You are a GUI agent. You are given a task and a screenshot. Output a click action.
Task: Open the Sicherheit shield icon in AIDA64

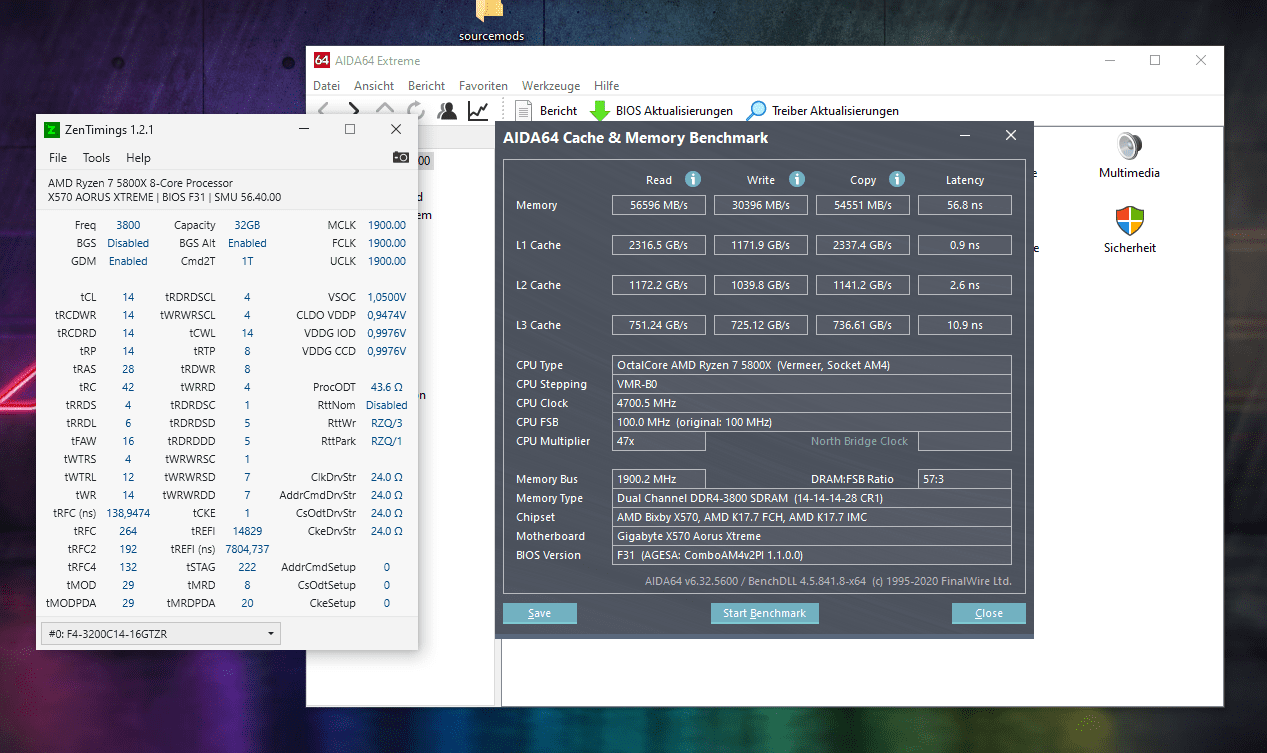click(x=1129, y=231)
